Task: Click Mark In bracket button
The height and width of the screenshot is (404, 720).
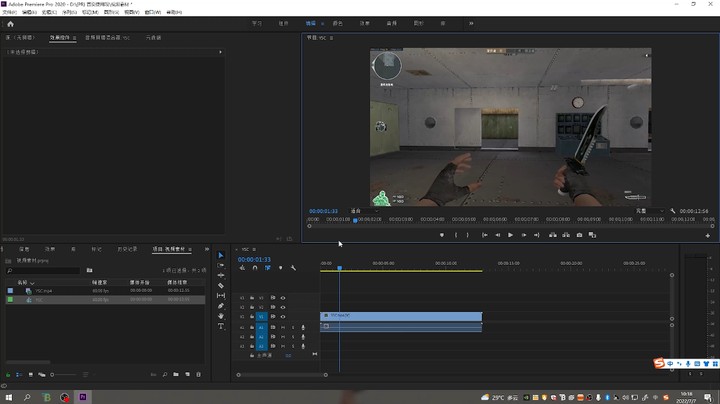Action: pyautogui.click(x=456, y=235)
